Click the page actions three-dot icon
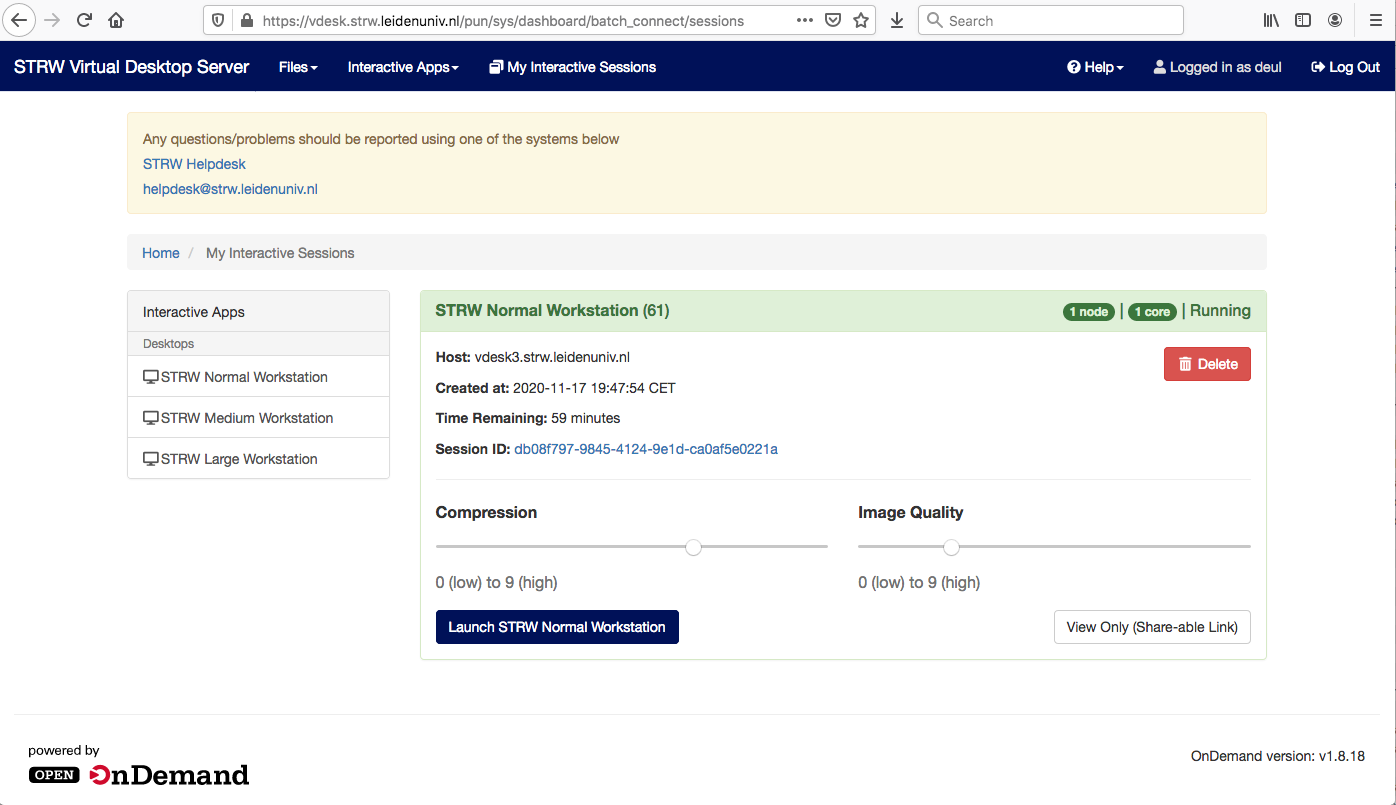Viewport: 1396px width, 805px height. (805, 20)
